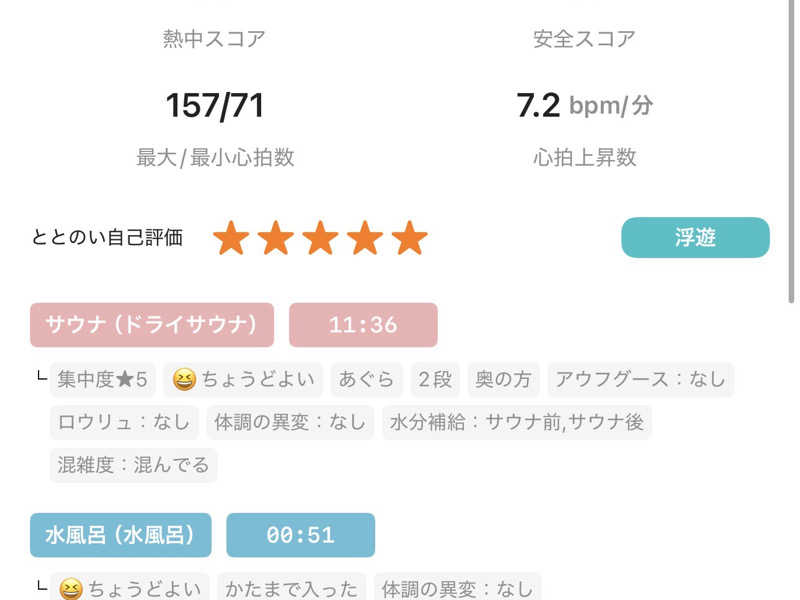Screen dimensions: 800x600
Task: Tap the かたまで入った tag
Action: point(292,589)
